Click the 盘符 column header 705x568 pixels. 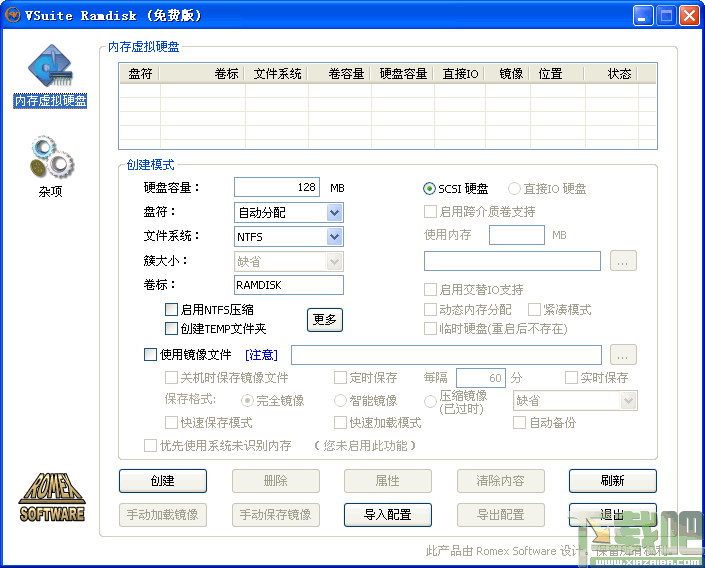[x=140, y=73]
